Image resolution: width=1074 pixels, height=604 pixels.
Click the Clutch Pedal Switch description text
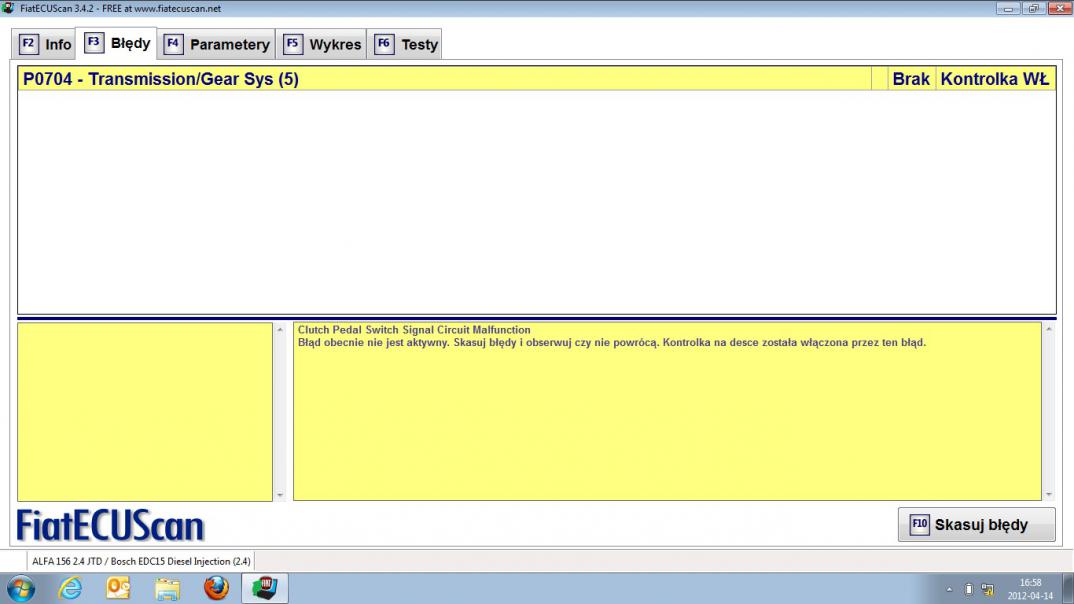[x=414, y=330]
